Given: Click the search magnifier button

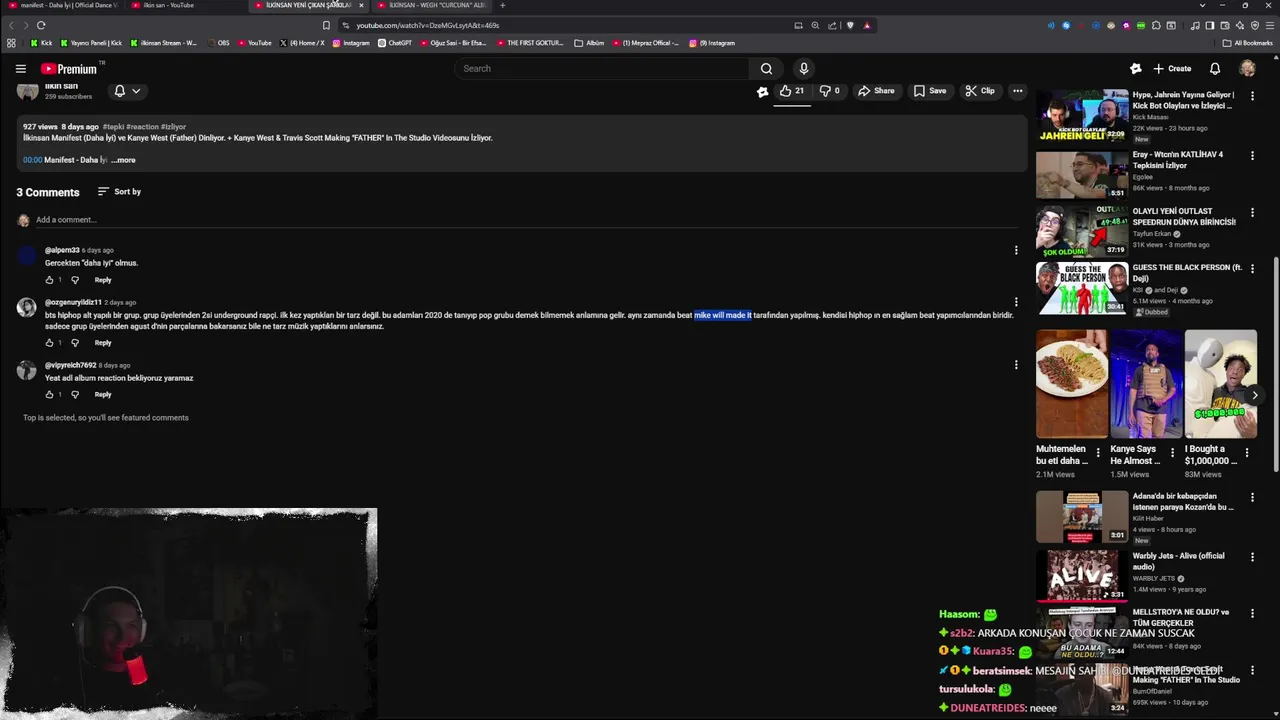Looking at the screenshot, I should 766,69.
